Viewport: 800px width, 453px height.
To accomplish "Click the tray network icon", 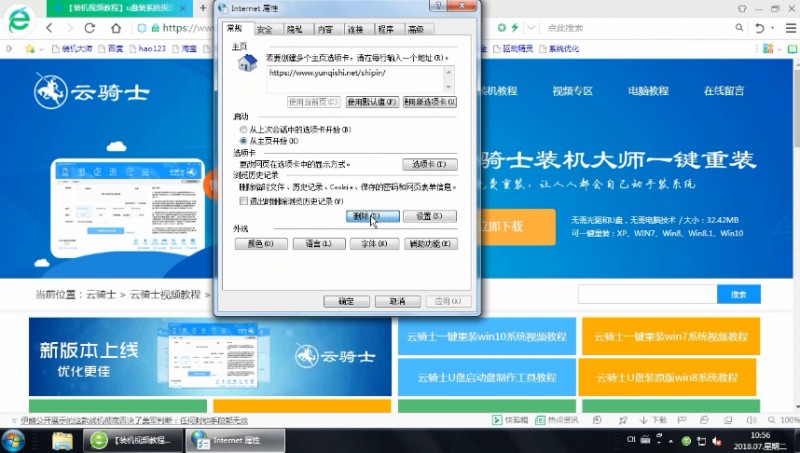I will (x=702, y=441).
